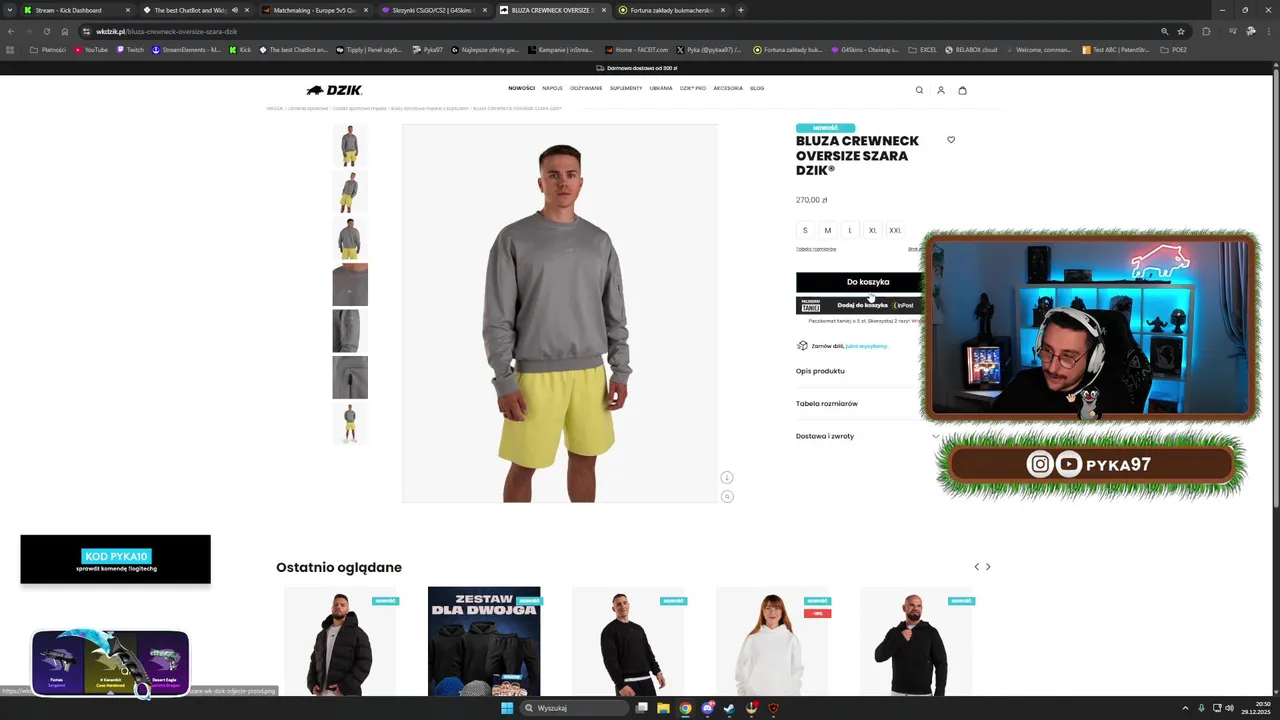This screenshot has height=720, width=1280.
Task: Select size M
Action: (828, 230)
